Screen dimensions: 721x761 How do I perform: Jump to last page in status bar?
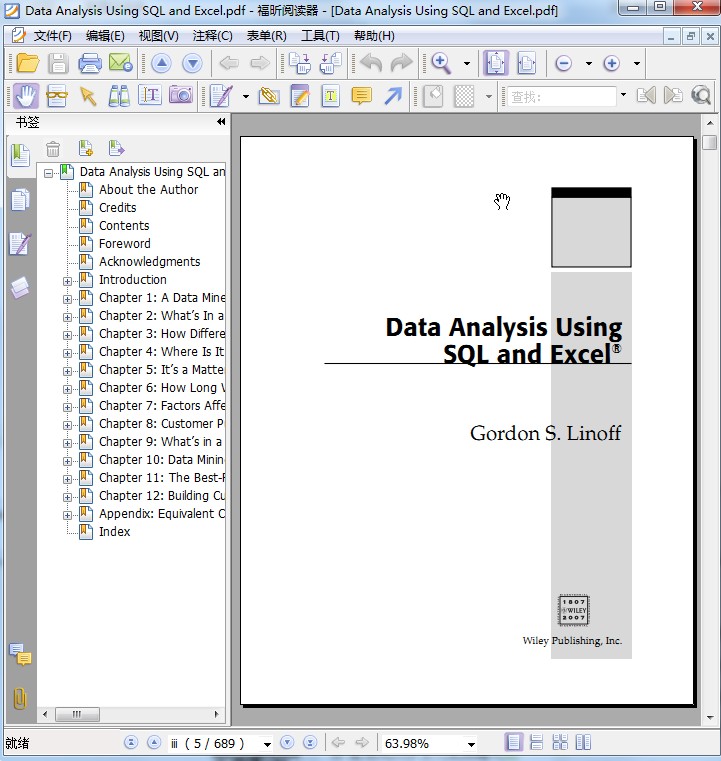coord(310,743)
